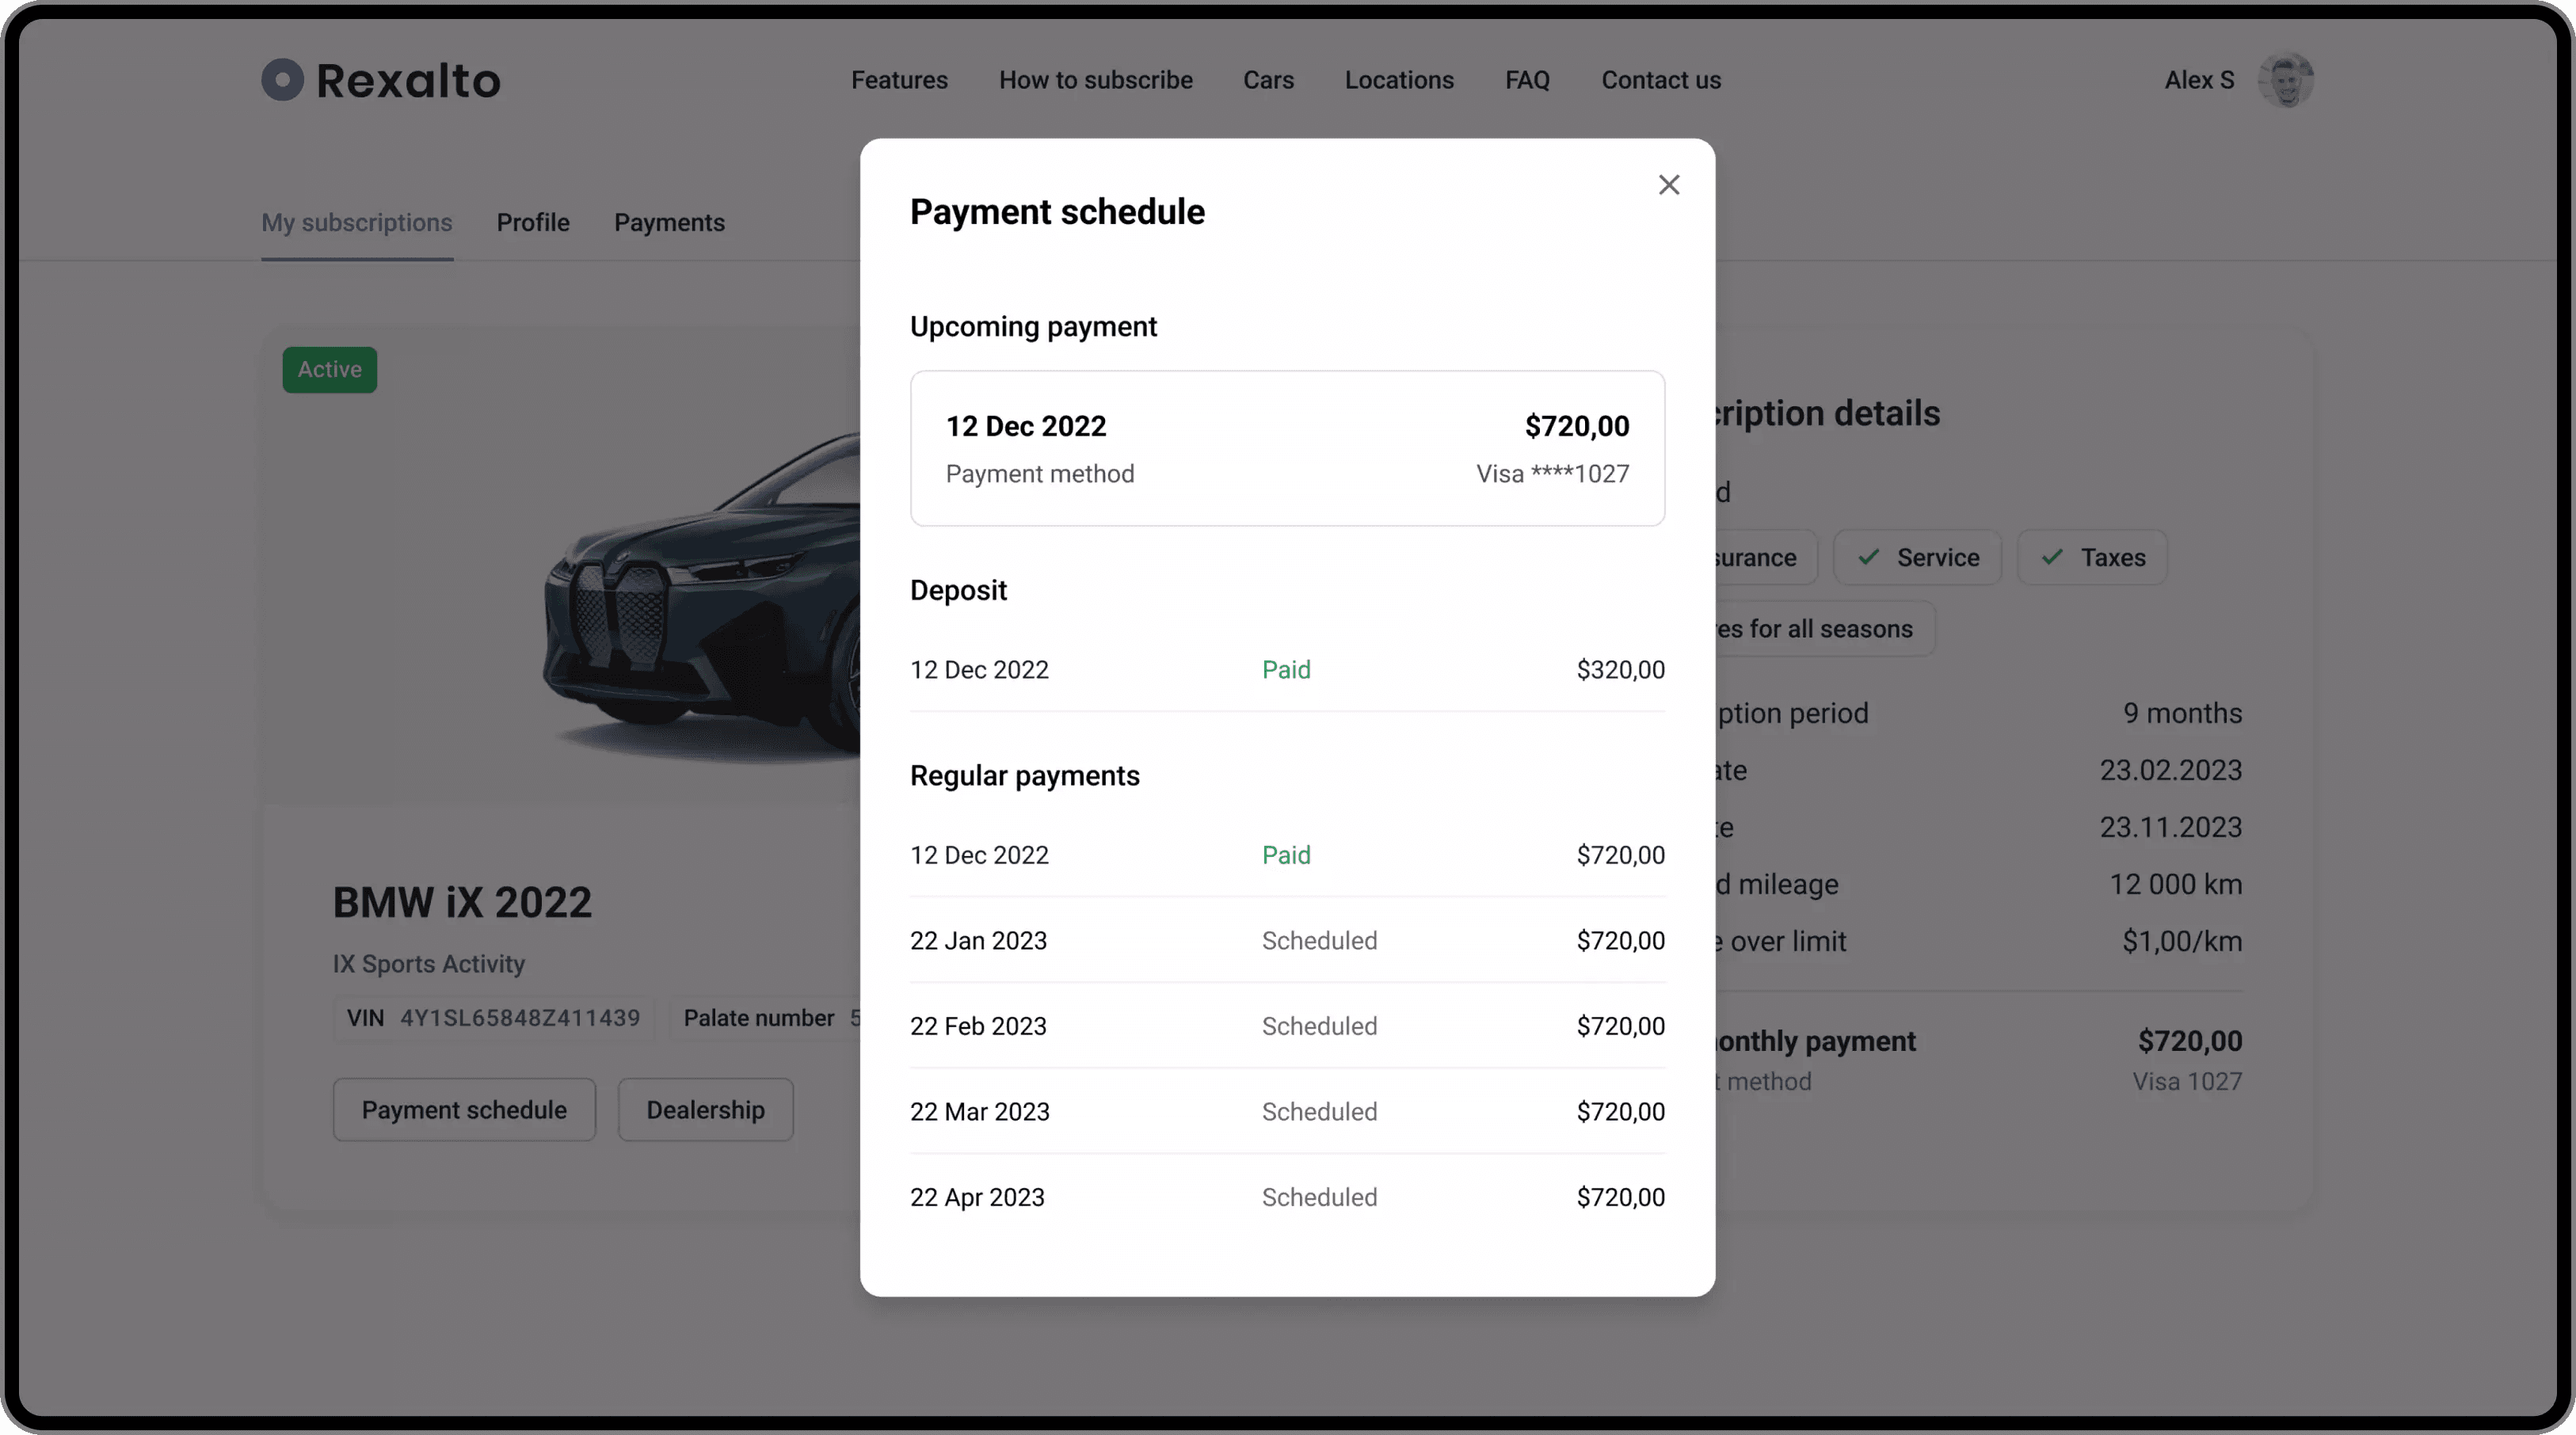2576x1435 pixels.
Task: Open the Locations nav link
Action: (1399, 80)
